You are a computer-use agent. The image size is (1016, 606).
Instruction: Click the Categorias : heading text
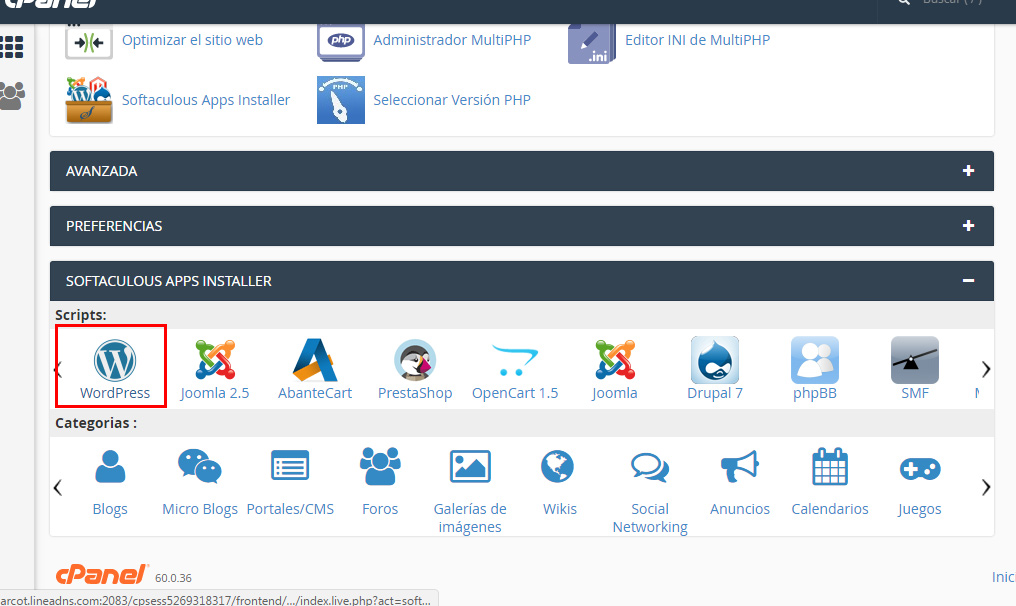pos(96,423)
